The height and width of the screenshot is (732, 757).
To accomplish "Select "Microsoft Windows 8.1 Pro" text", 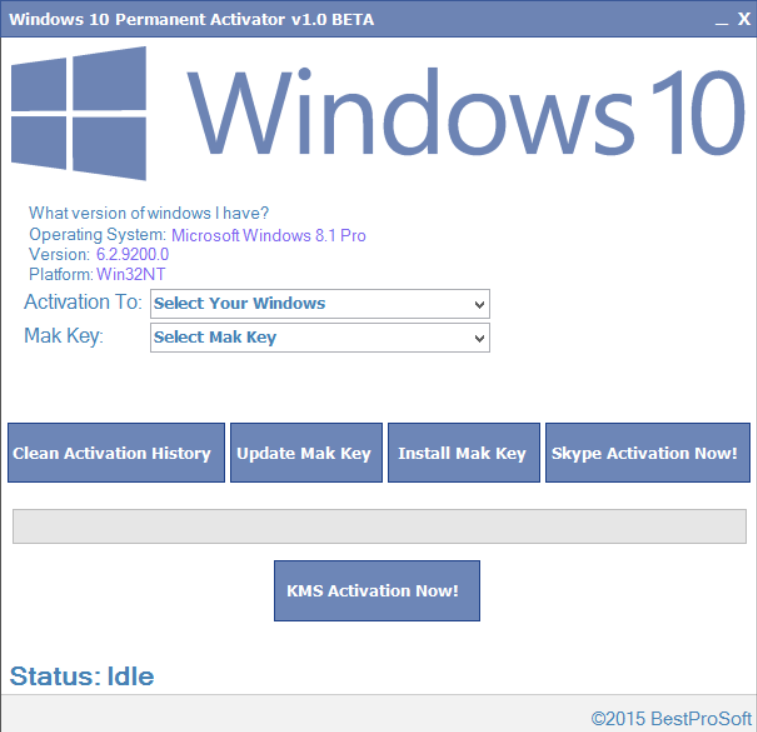I will [269, 236].
